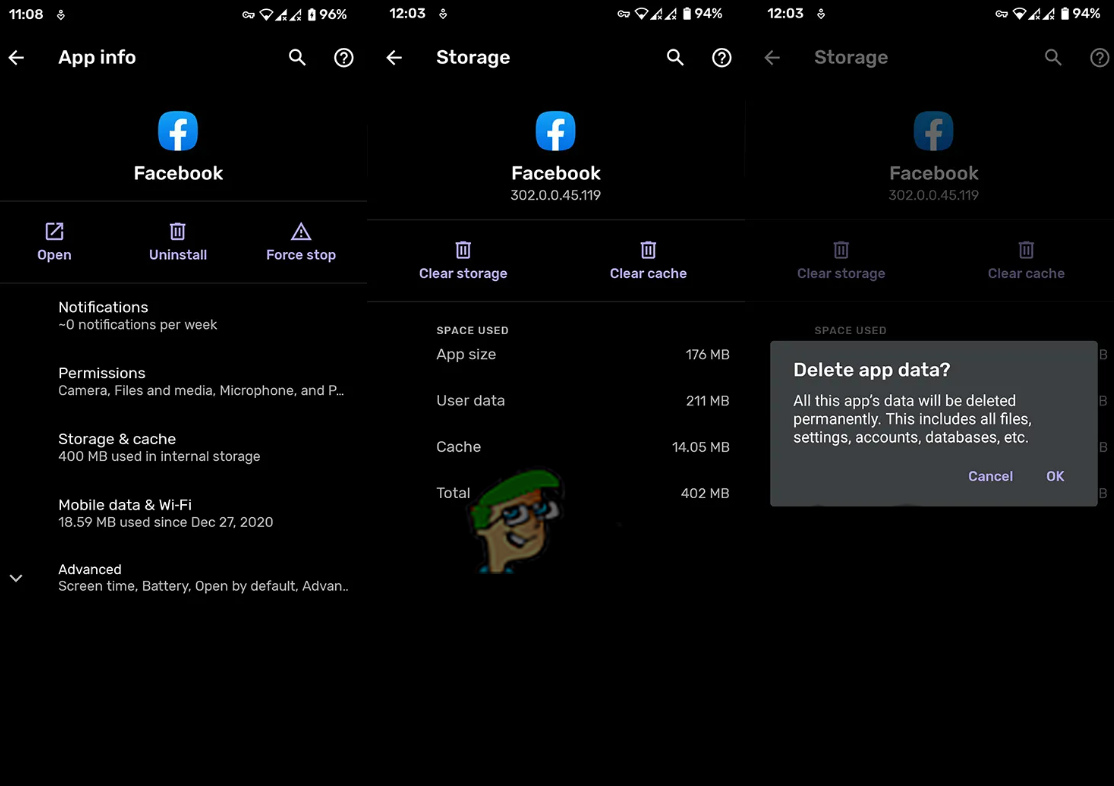The height and width of the screenshot is (786, 1114).
Task: Open Notifications settings for Facebook
Action: pyautogui.click(x=183, y=316)
